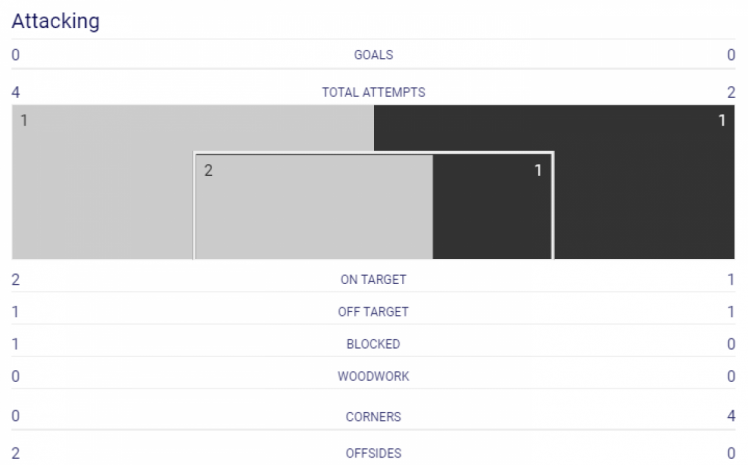
Task: Click the right total attempts value 2
Action: (x=731, y=92)
